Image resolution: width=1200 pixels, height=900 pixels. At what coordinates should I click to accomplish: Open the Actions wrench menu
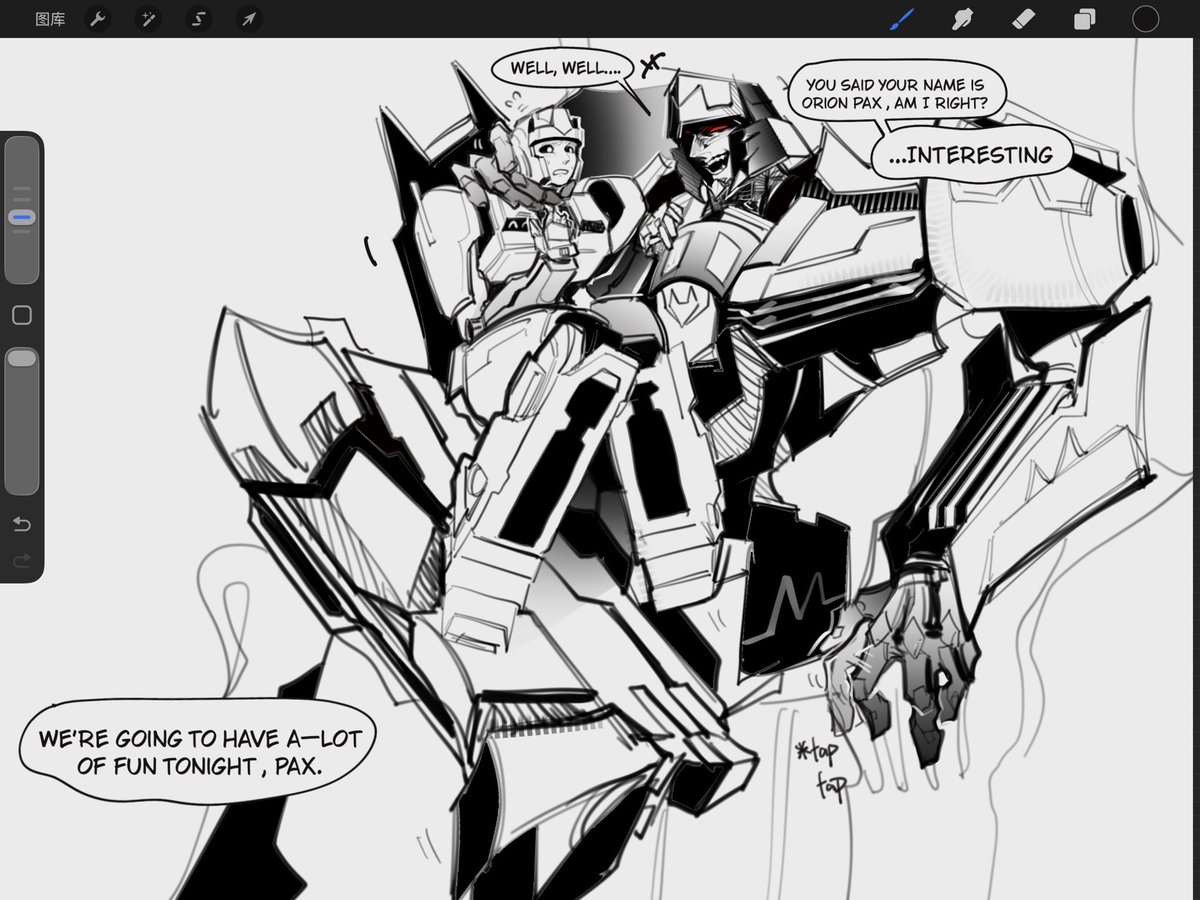98,19
